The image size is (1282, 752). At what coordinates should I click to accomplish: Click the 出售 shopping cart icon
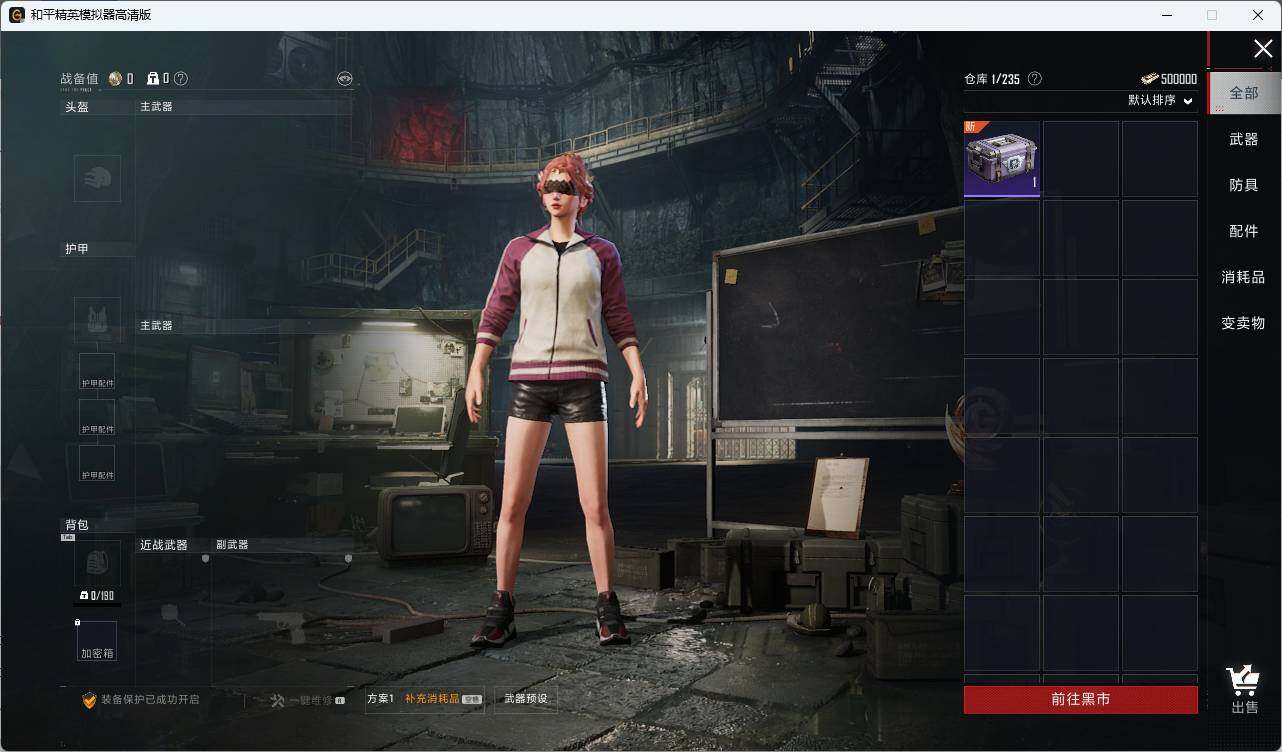(x=1244, y=682)
